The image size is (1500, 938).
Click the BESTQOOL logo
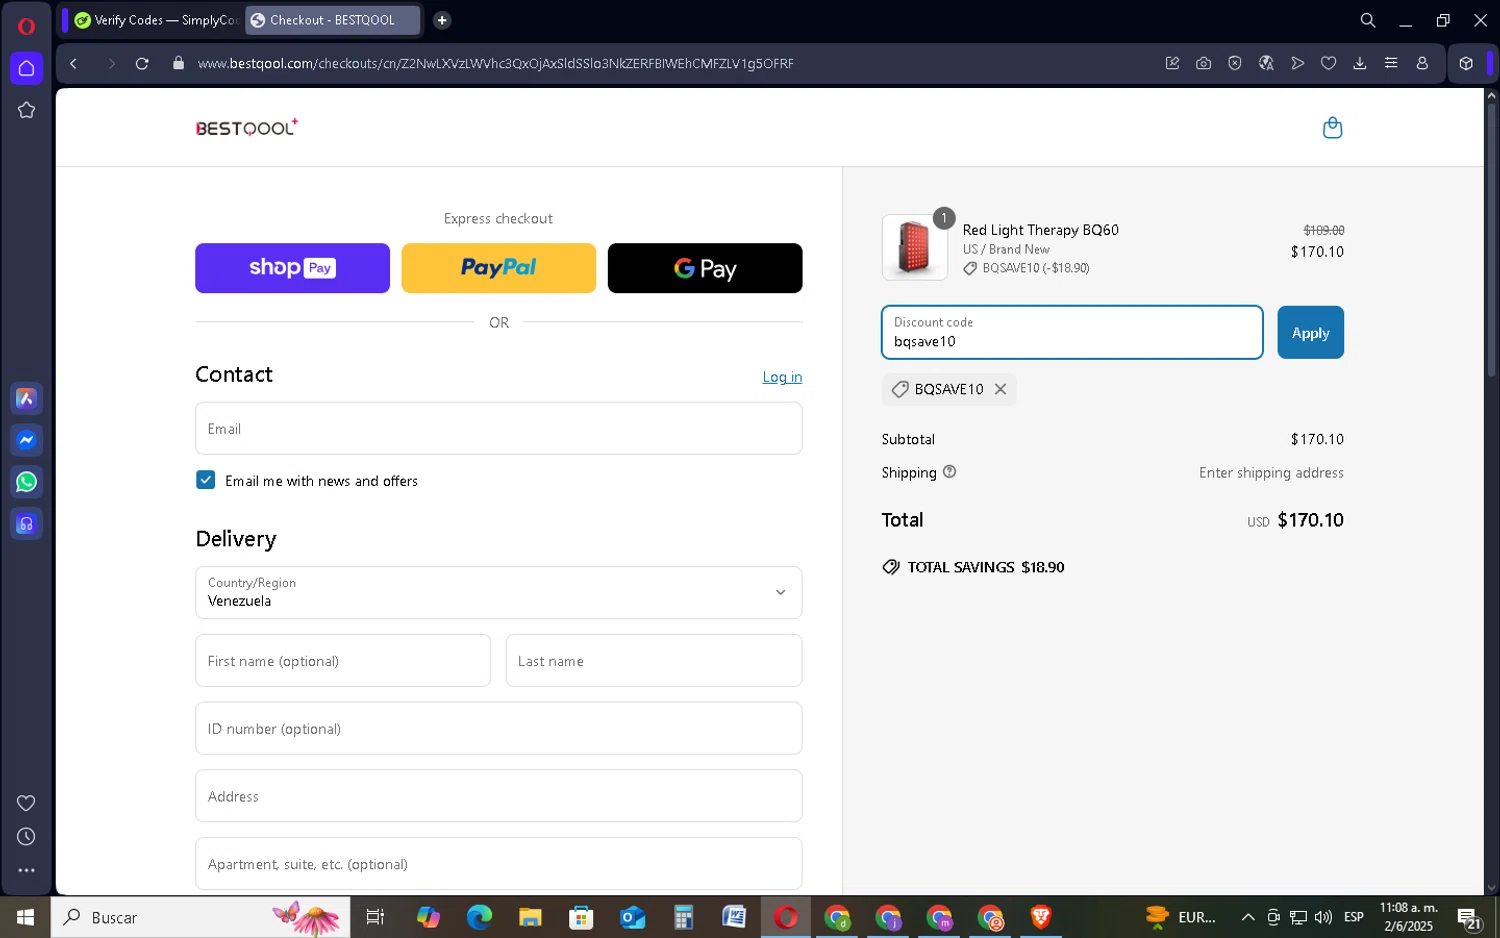247,128
